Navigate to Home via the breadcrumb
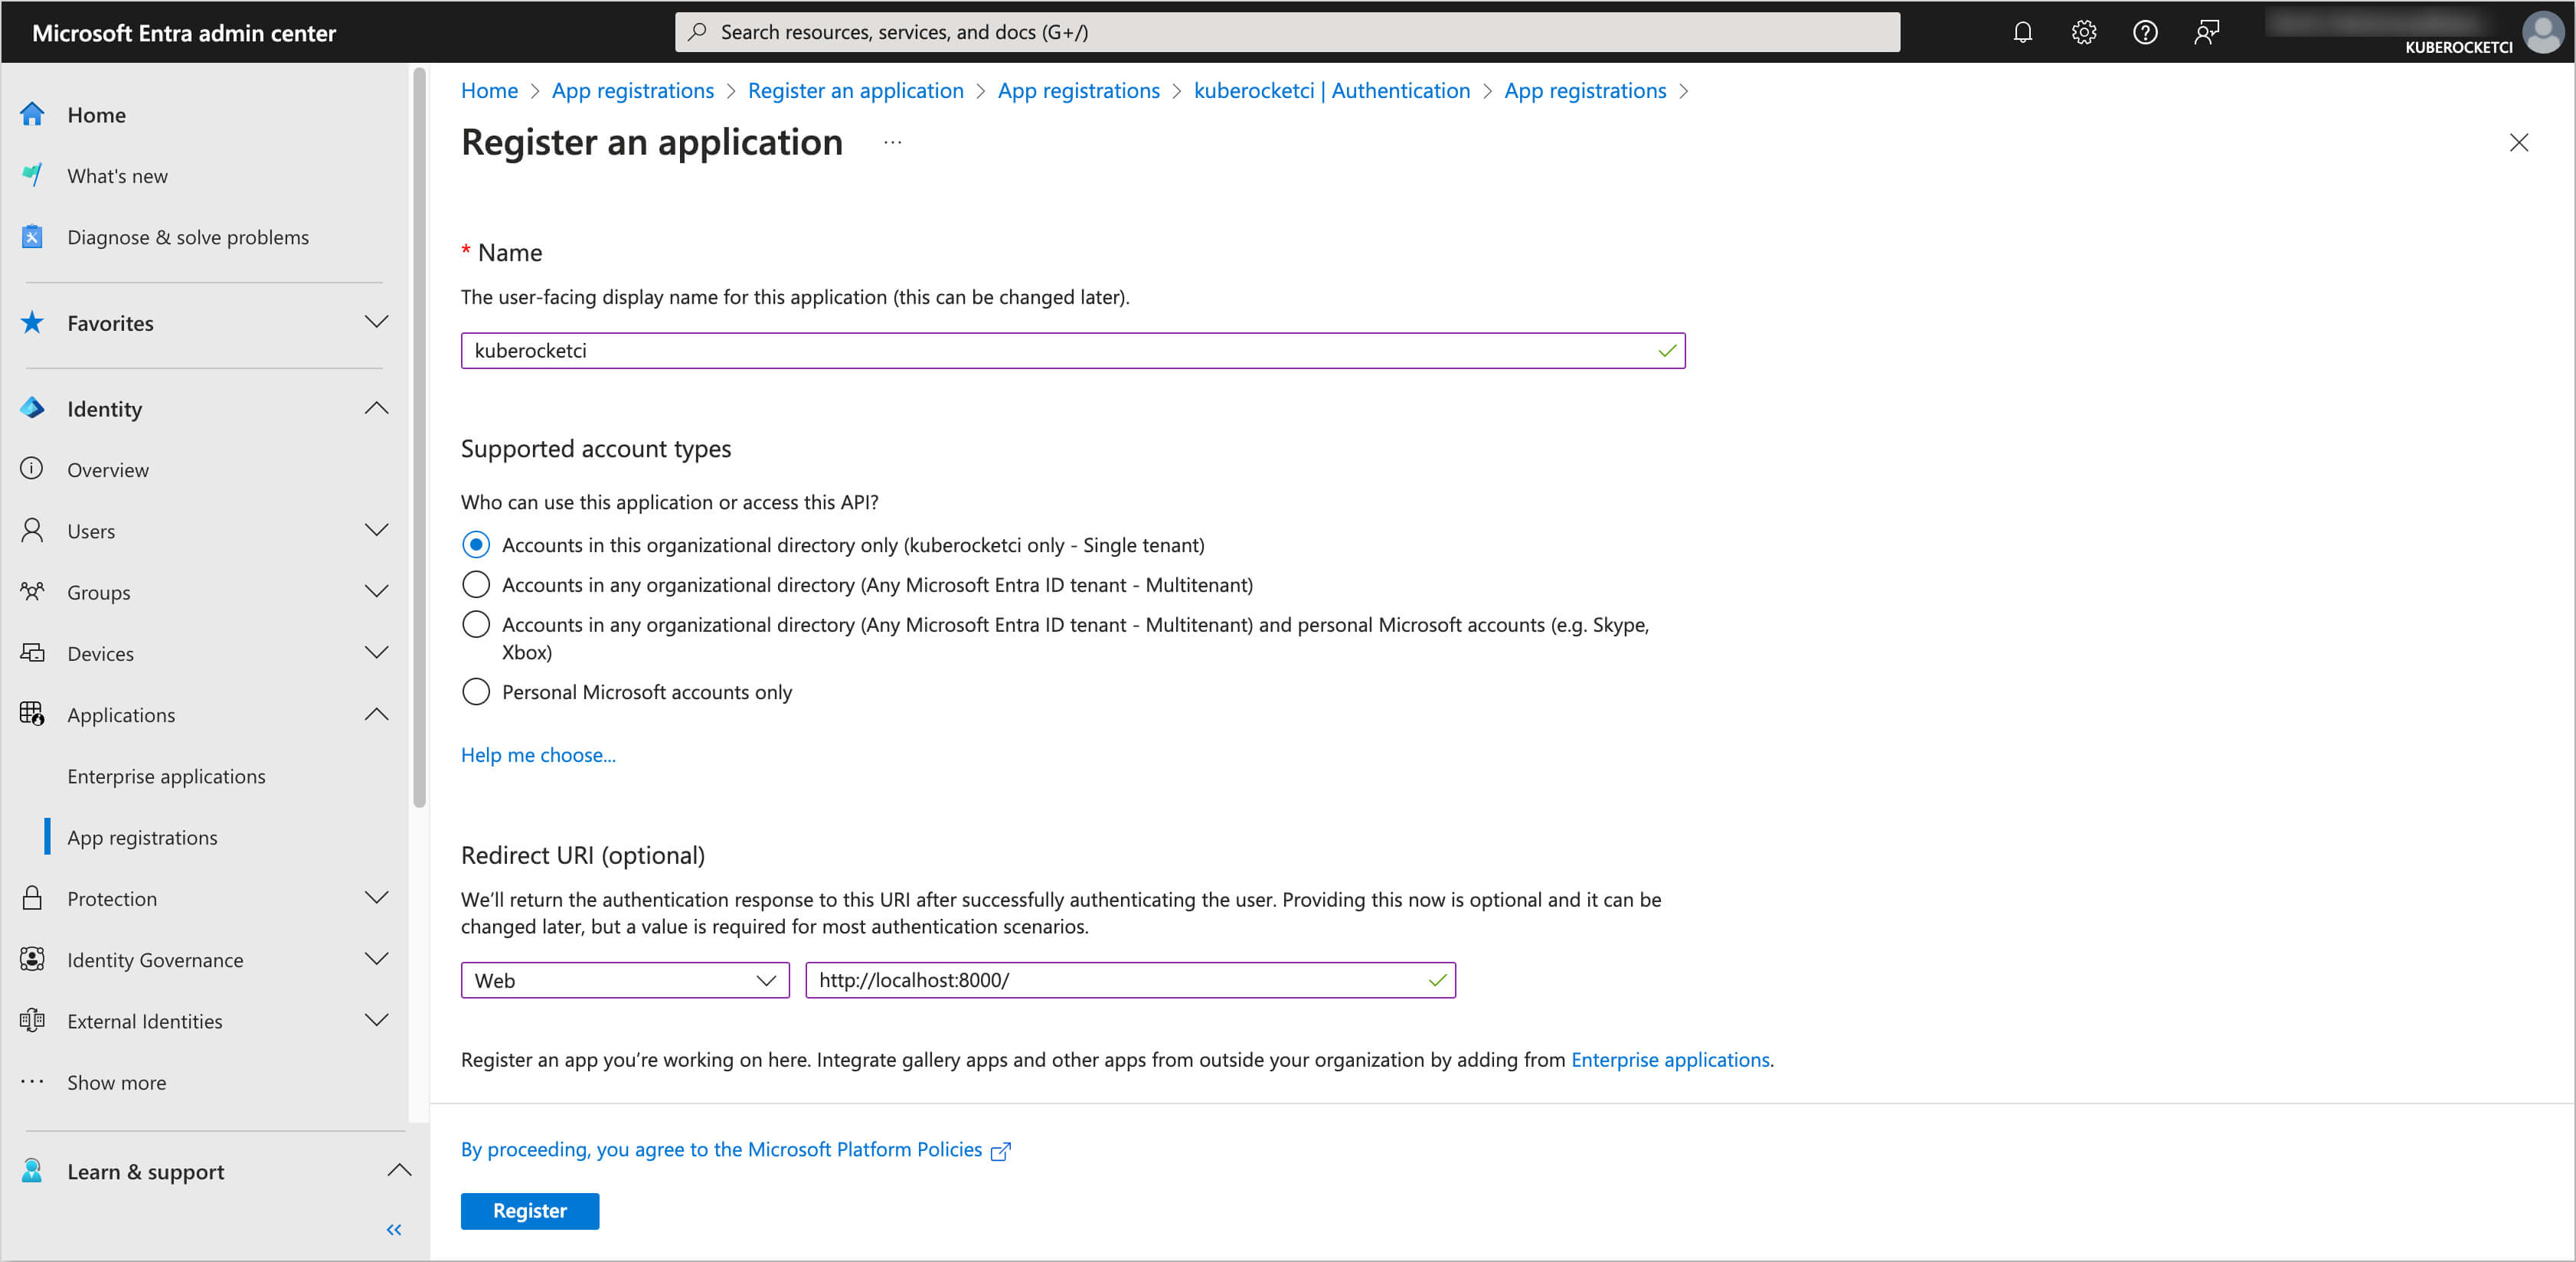2576x1262 pixels. pos(489,90)
